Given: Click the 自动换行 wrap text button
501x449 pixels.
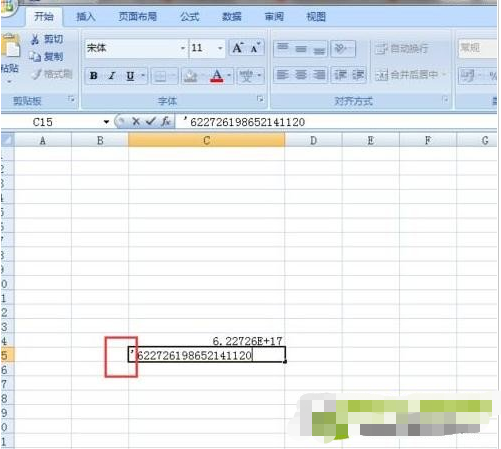Looking at the screenshot, I should (x=402, y=49).
